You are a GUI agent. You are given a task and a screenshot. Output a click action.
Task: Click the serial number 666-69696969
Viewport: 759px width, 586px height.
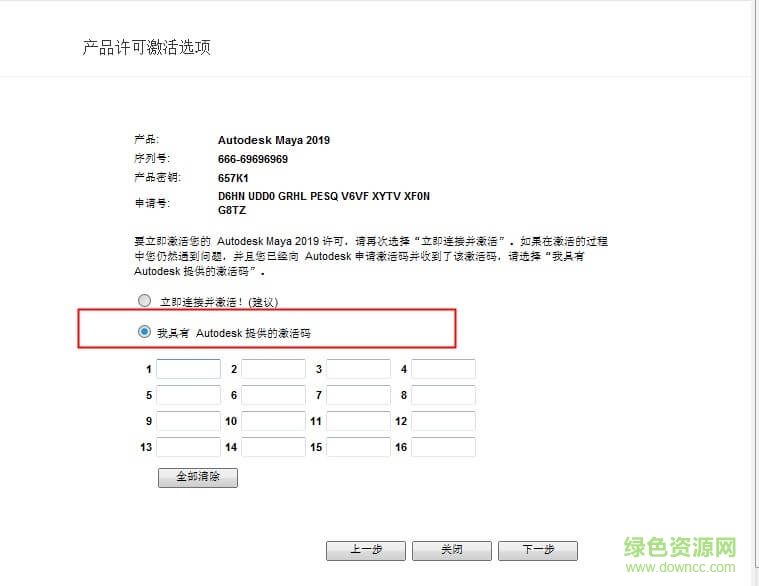point(253,159)
